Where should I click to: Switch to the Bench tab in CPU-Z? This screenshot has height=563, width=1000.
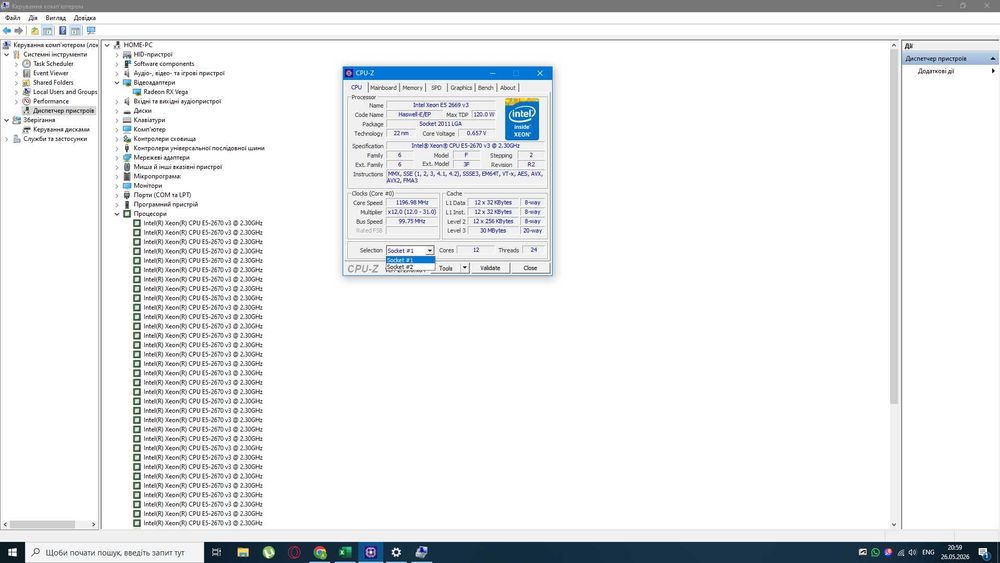485,88
